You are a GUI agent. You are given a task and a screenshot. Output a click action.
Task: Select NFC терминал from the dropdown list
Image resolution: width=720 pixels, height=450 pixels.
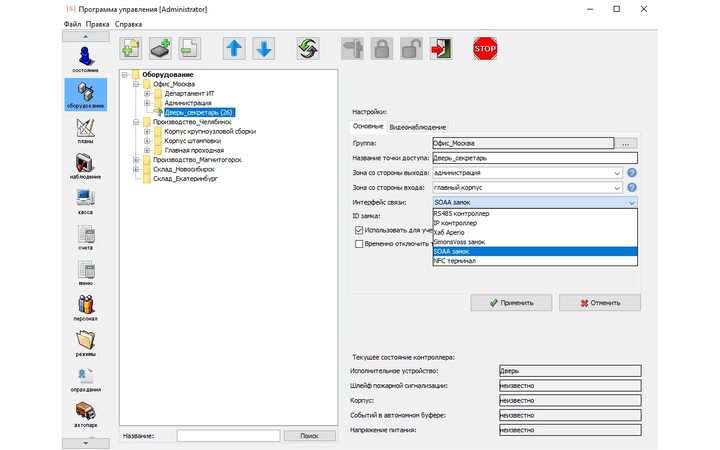click(454, 261)
